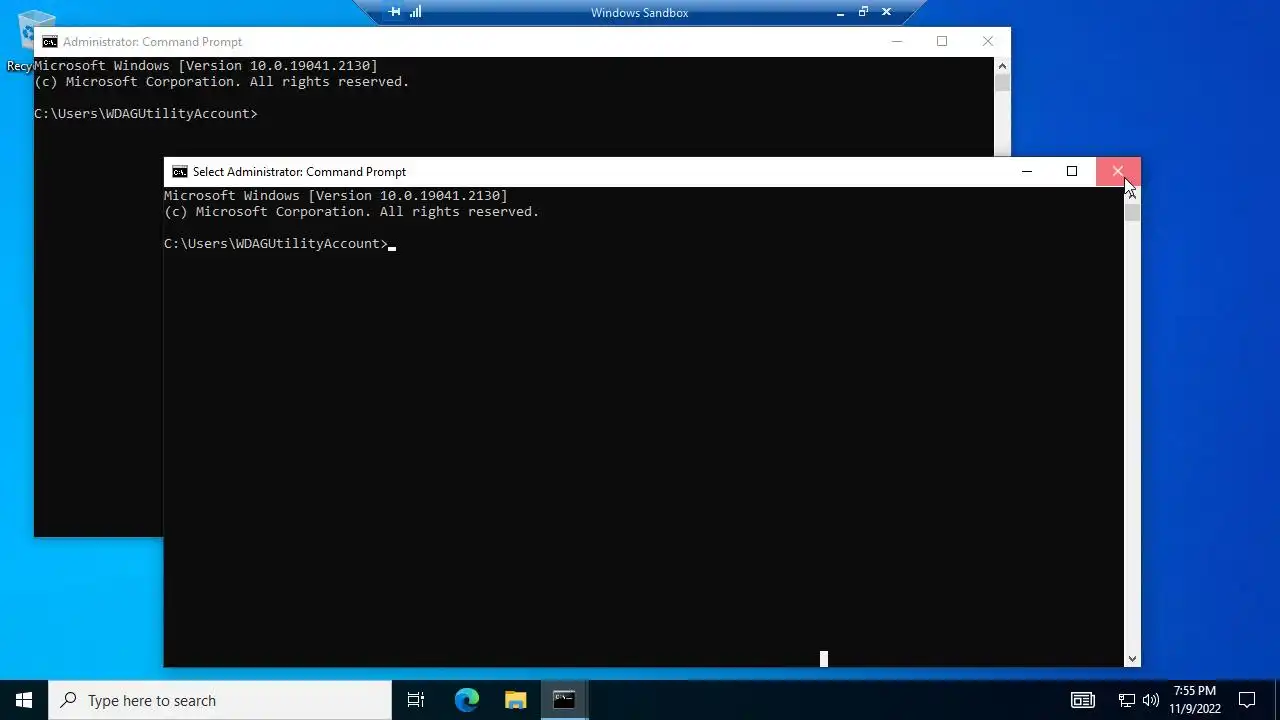Viewport: 1280px width, 720px height.
Task: Open the Windows Start menu
Action: (x=24, y=700)
